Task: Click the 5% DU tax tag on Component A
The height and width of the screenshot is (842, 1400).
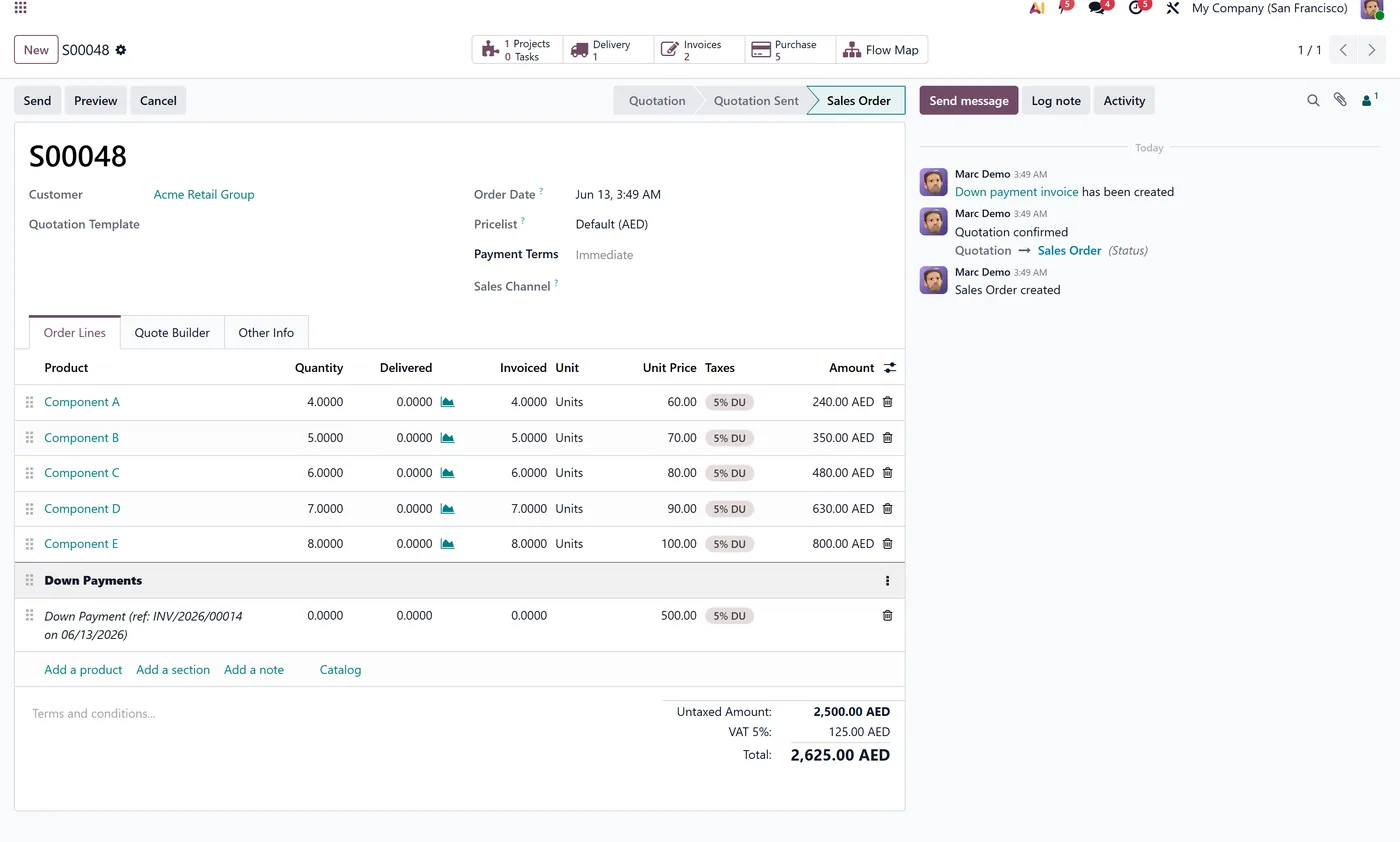Action: point(729,402)
